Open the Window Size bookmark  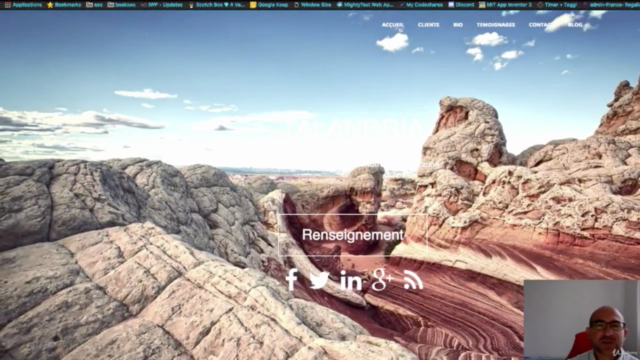(x=313, y=5)
